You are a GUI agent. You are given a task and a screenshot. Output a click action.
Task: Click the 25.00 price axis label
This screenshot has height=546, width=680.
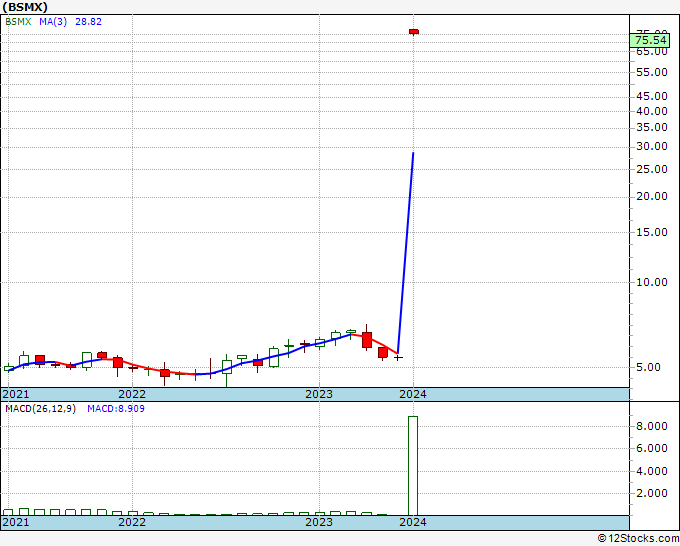pos(651,170)
